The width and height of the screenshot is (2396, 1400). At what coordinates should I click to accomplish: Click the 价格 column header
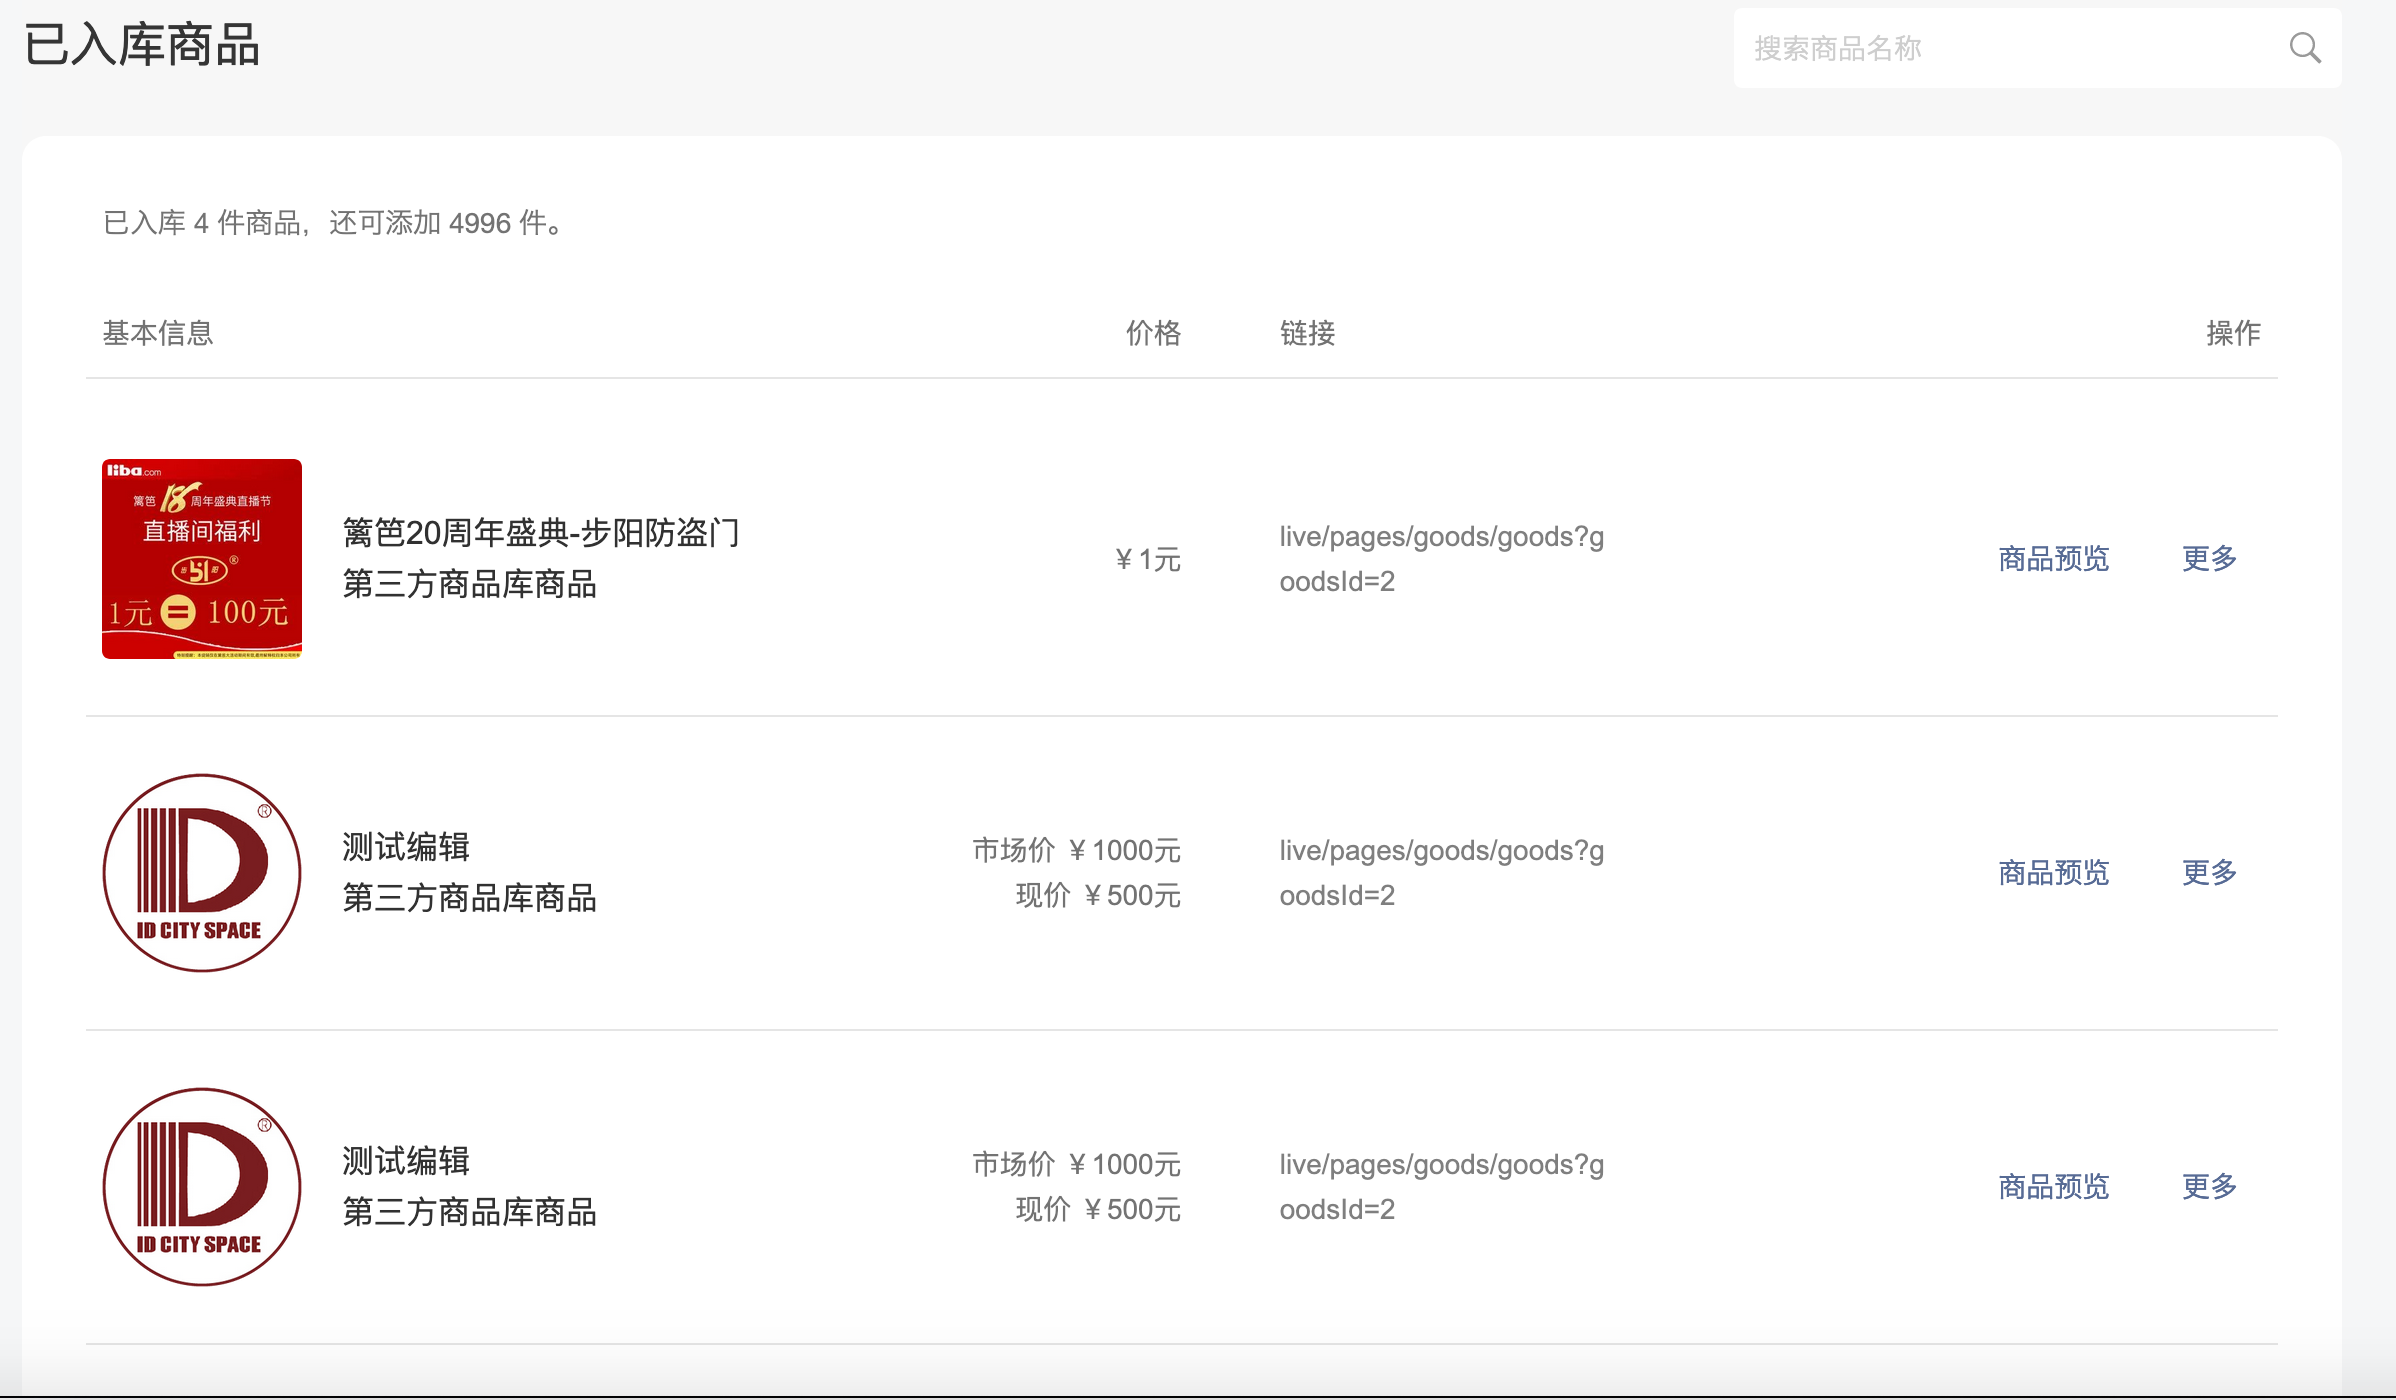(1153, 333)
